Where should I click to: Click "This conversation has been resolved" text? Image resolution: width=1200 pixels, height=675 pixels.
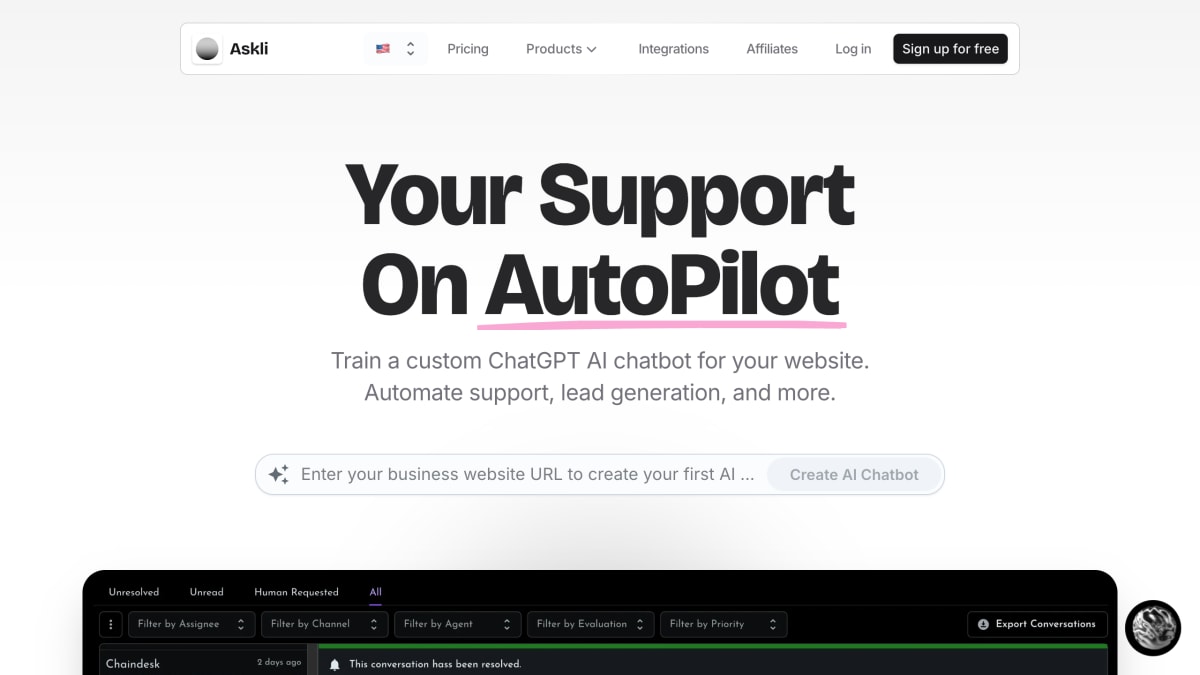(x=435, y=664)
